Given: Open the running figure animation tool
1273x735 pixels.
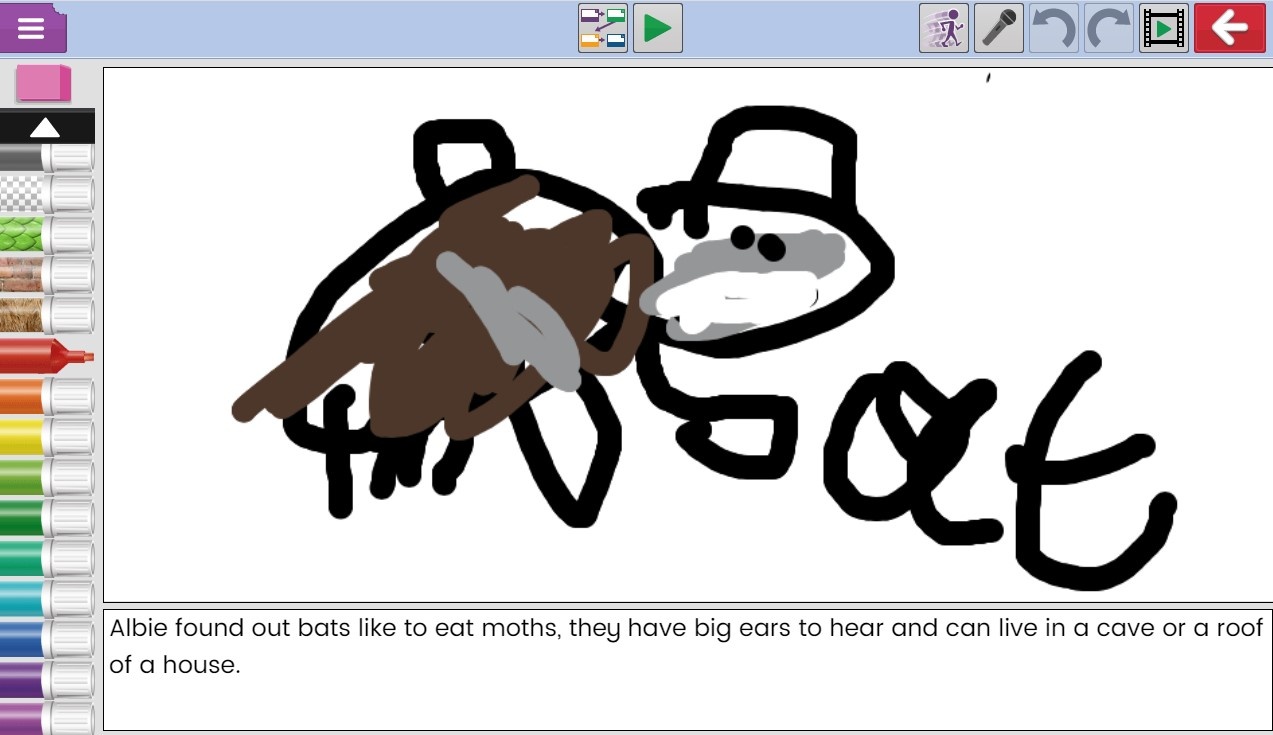Looking at the screenshot, I should pos(943,28).
